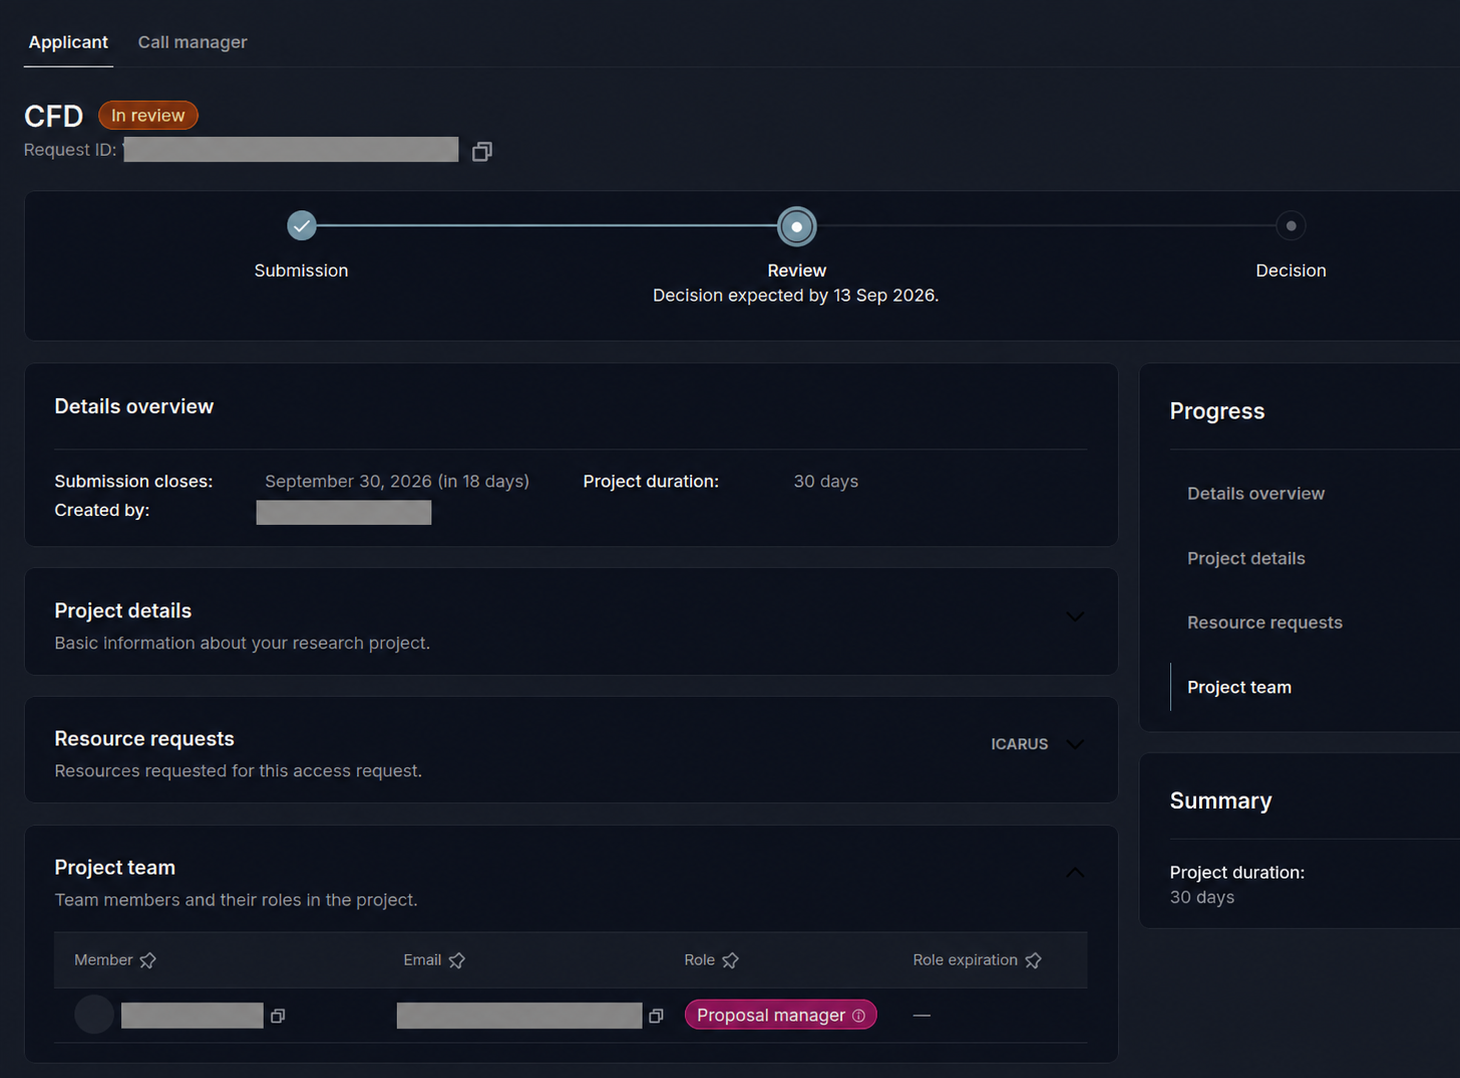Click the Role expiration column header
1460x1078 pixels.
(x=965, y=960)
